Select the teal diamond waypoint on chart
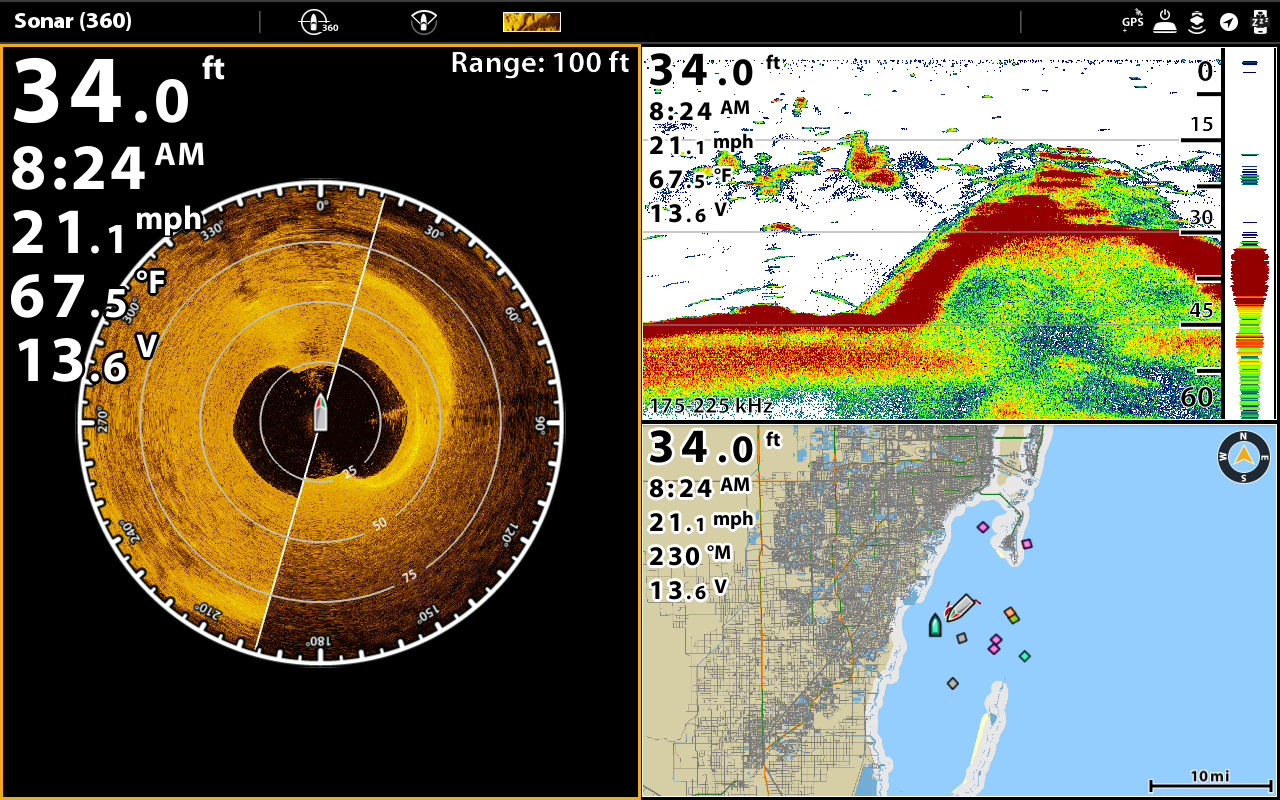 (1024, 656)
